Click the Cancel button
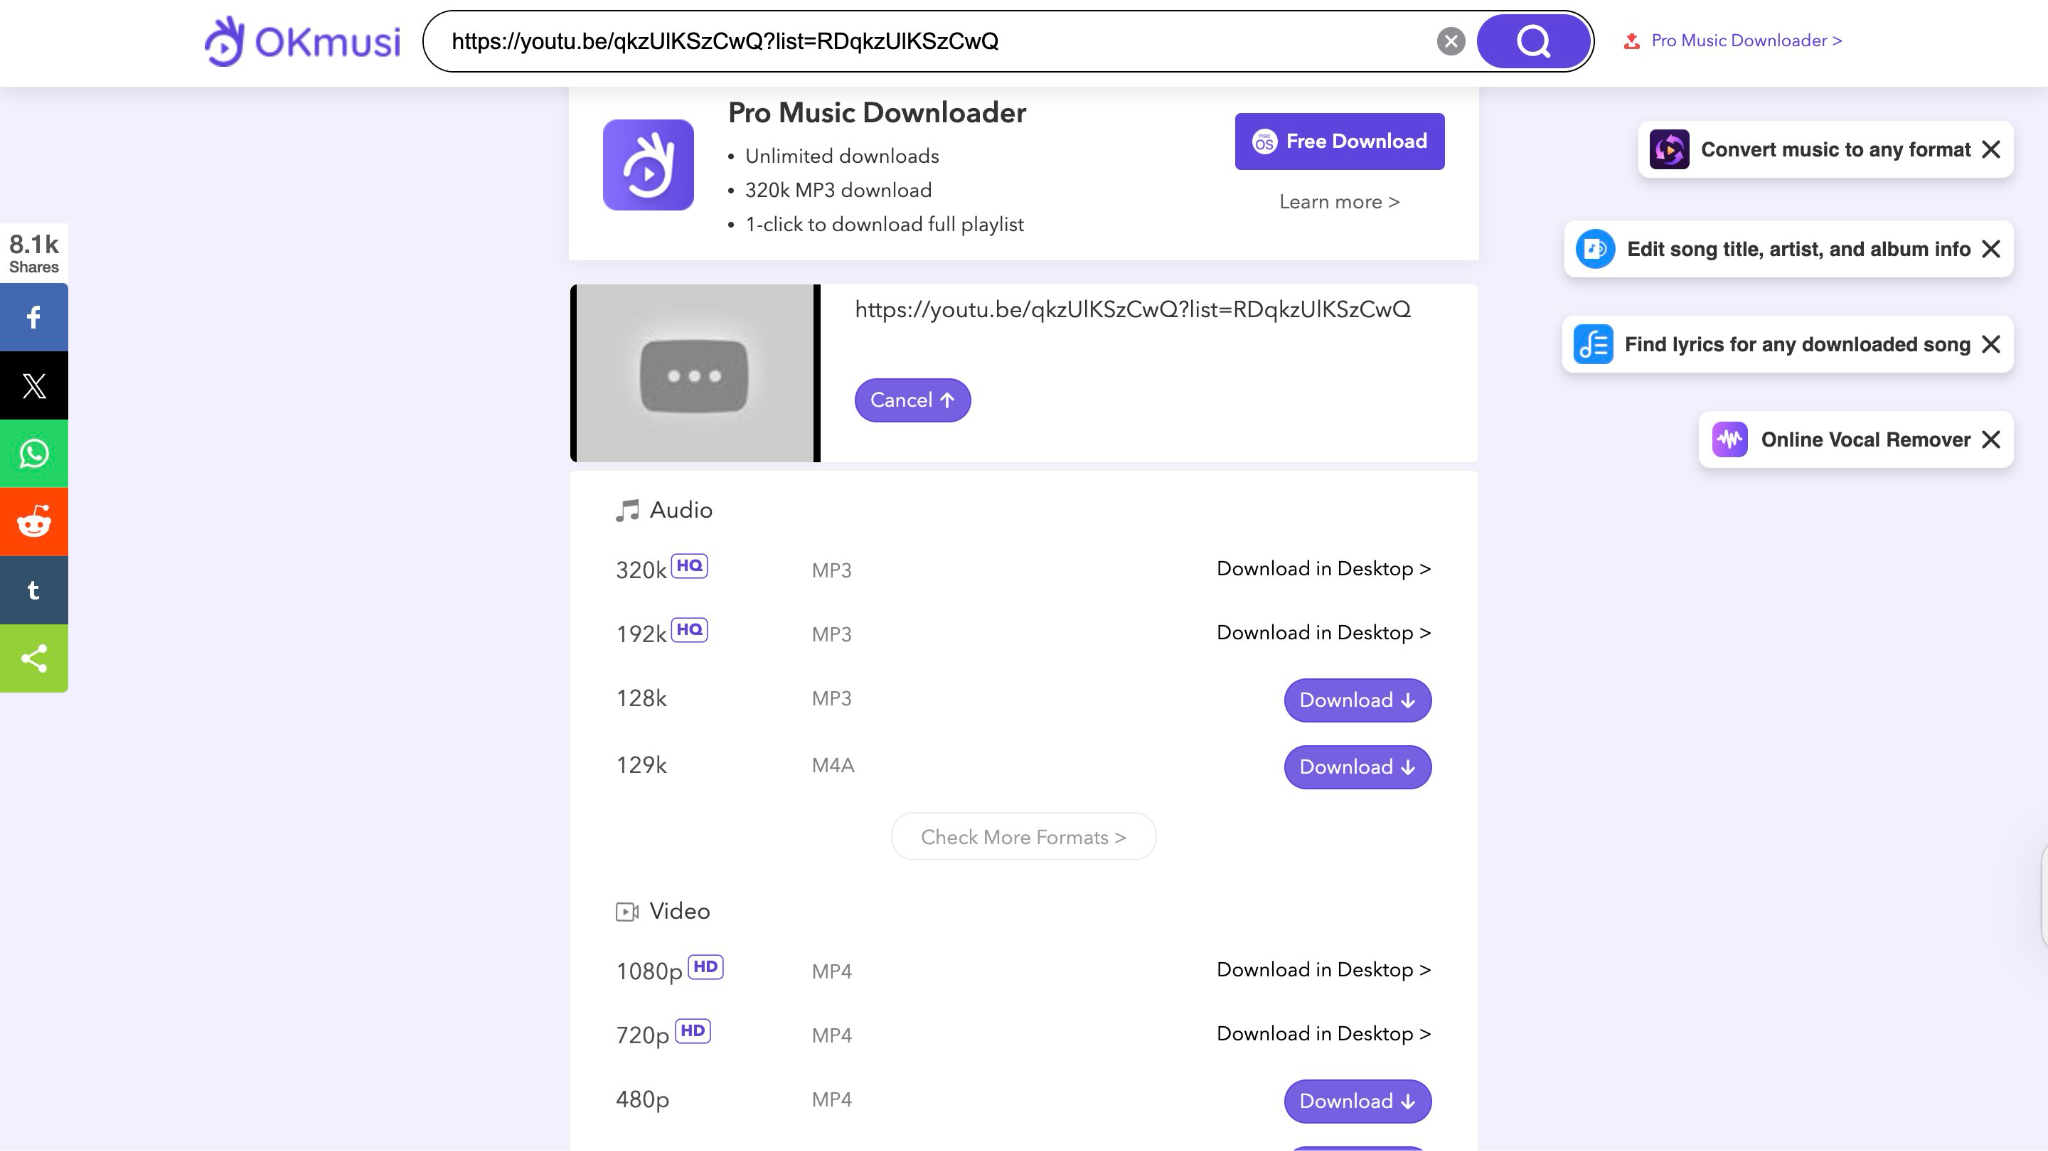Image resolution: width=2048 pixels, height=1151 pixels. 912,400
